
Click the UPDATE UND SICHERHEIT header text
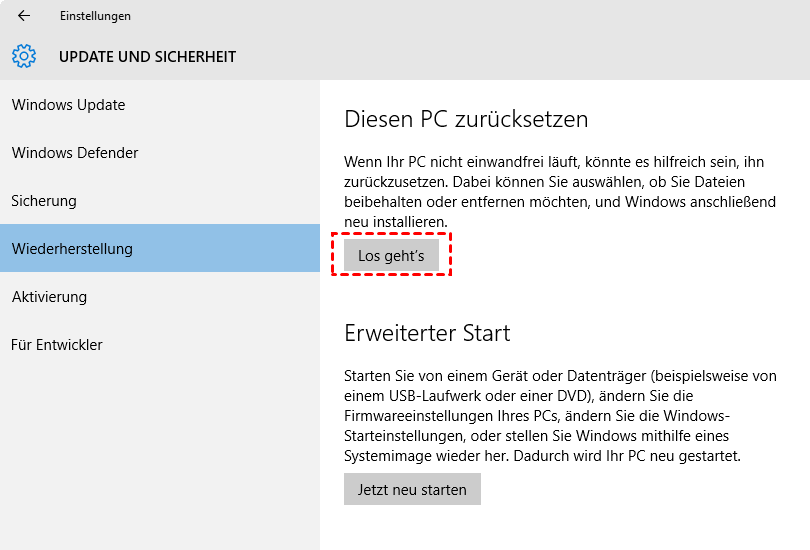tap(147, 57)
